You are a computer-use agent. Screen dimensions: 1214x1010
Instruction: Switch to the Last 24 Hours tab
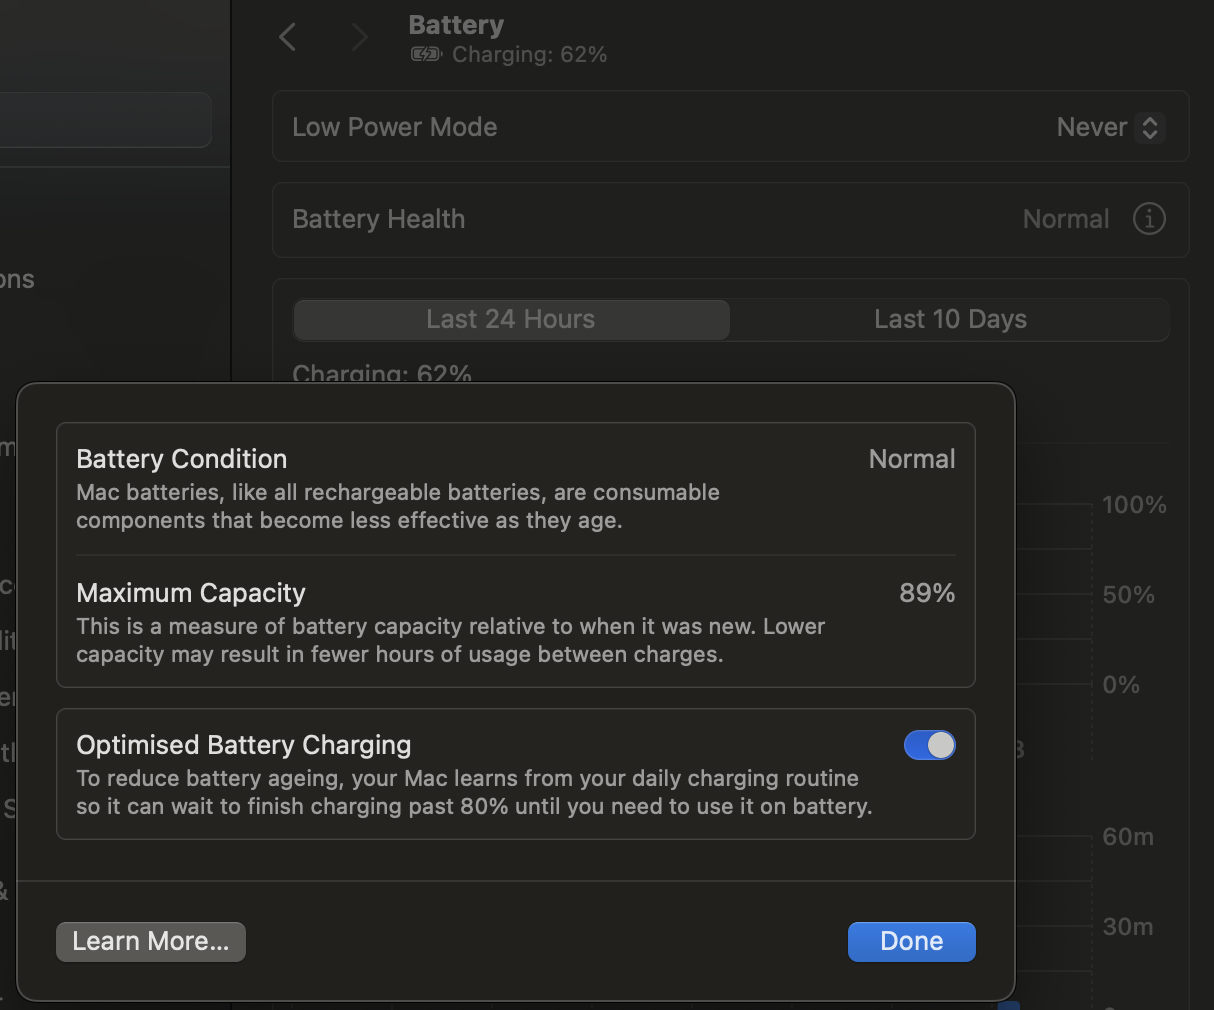click(x=511, y=320)
